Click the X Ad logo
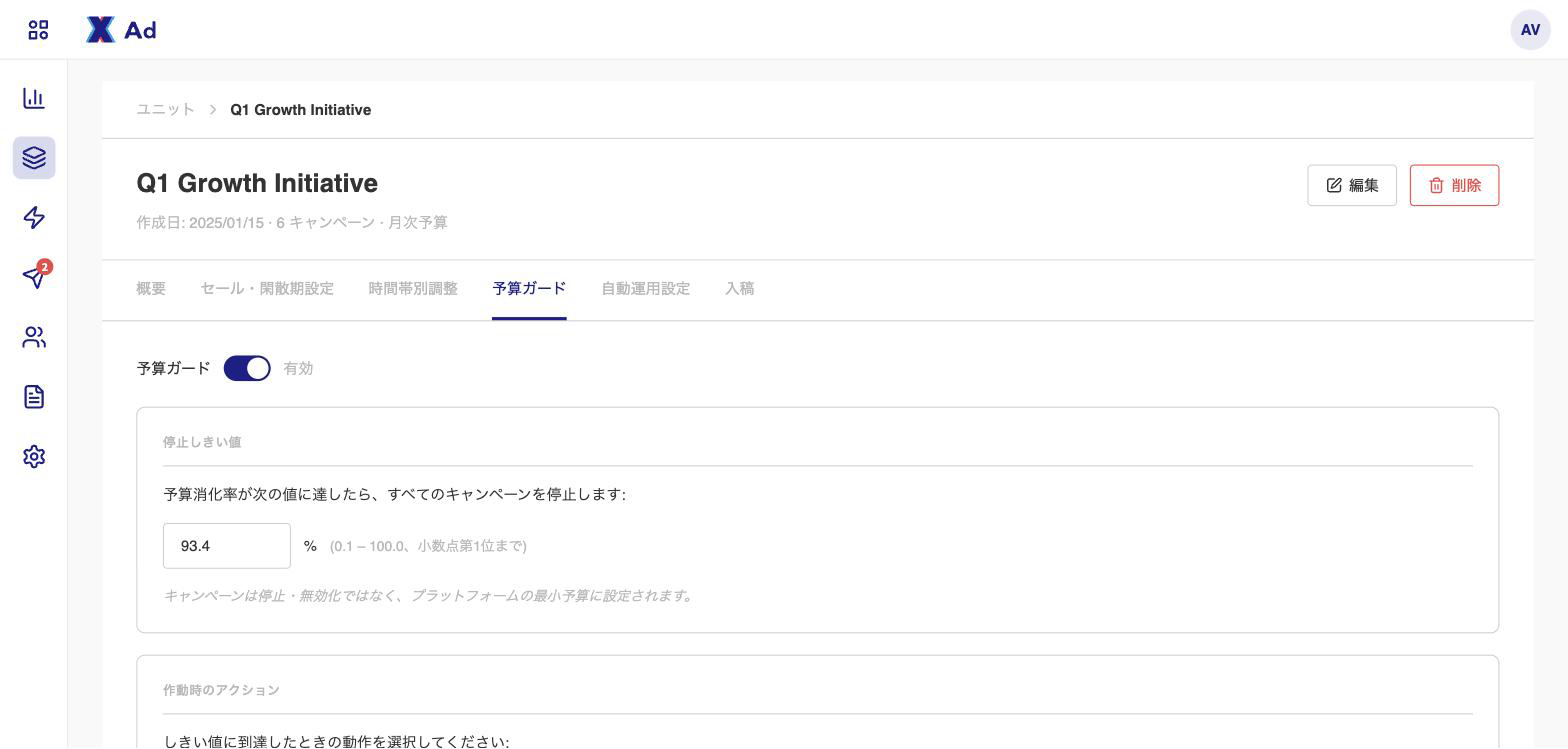 [121, 30]
